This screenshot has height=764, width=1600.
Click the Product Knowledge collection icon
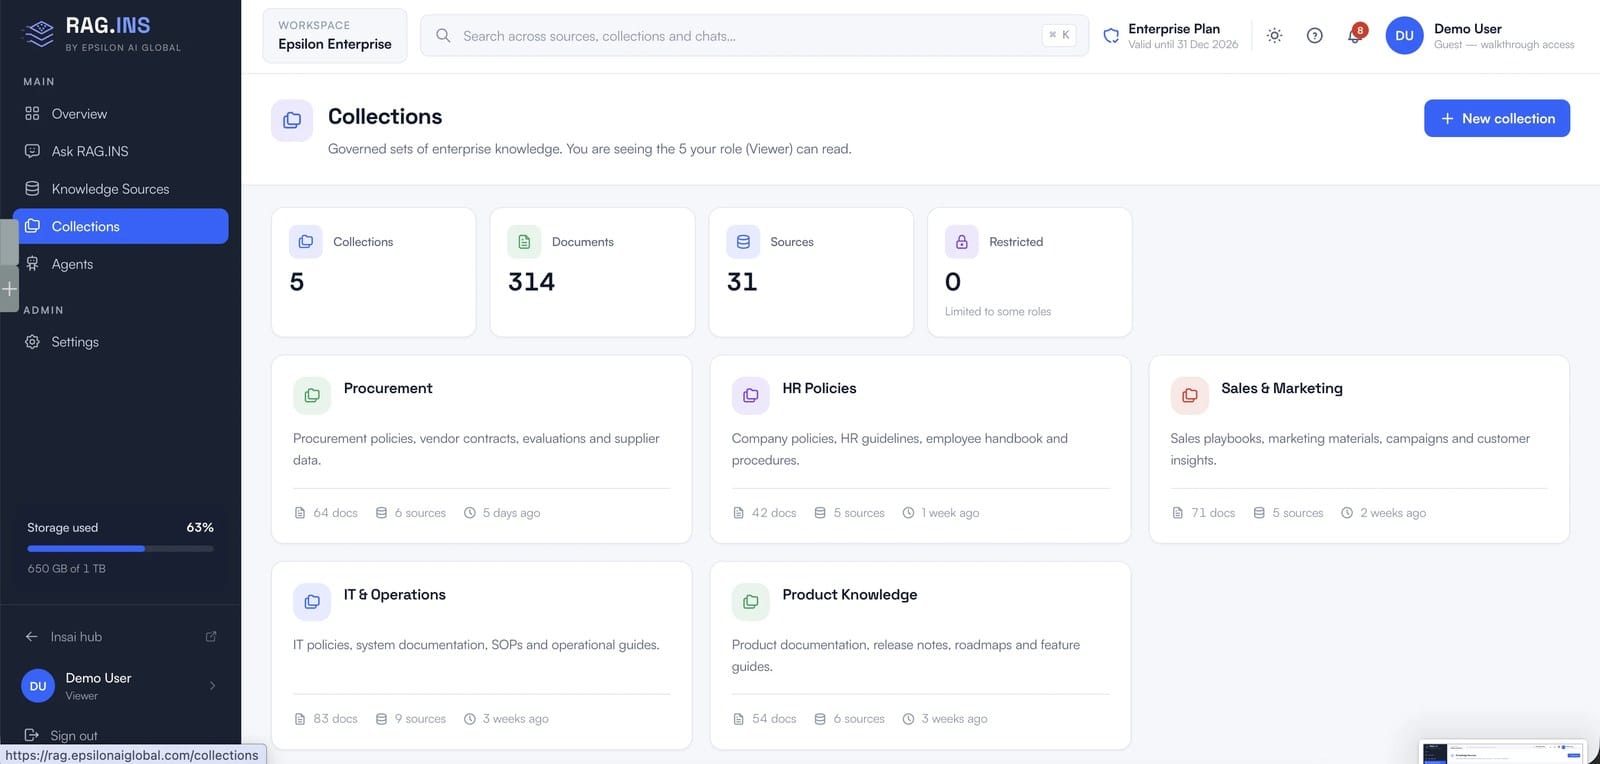click(x=750, y=601)
